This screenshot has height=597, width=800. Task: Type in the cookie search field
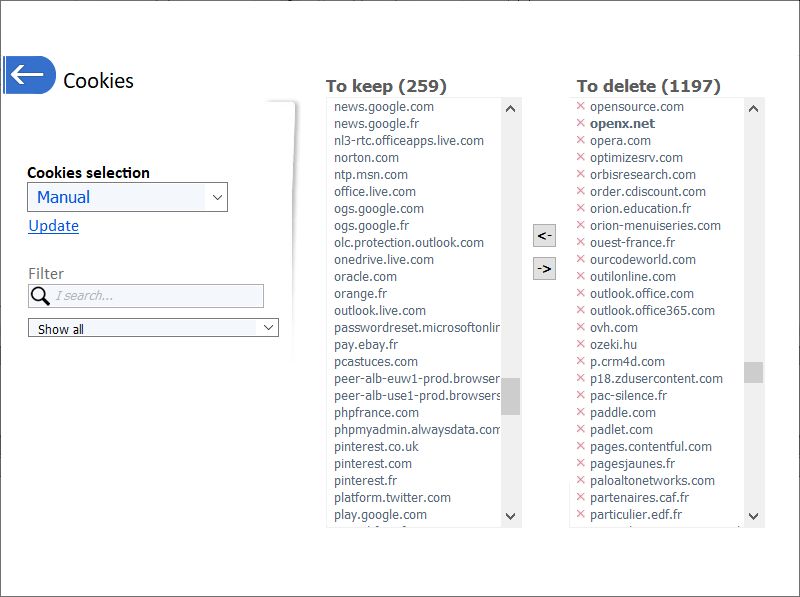click(x=155, y=295)
